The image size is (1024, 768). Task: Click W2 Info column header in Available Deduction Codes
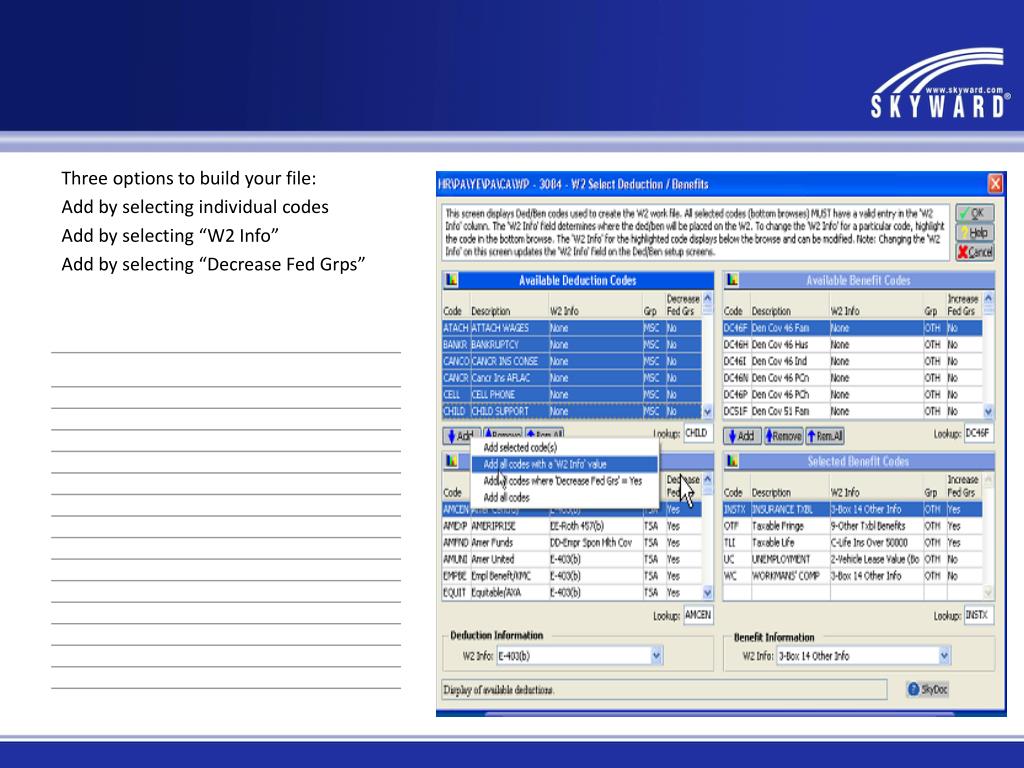(564, 312)
